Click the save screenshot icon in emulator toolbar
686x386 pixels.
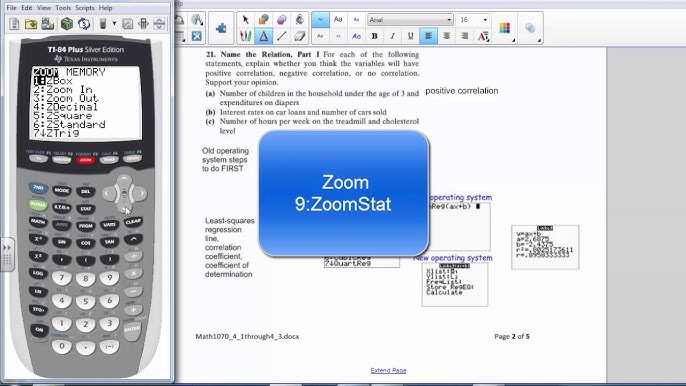pyautogui.click(x=48, y=24)
